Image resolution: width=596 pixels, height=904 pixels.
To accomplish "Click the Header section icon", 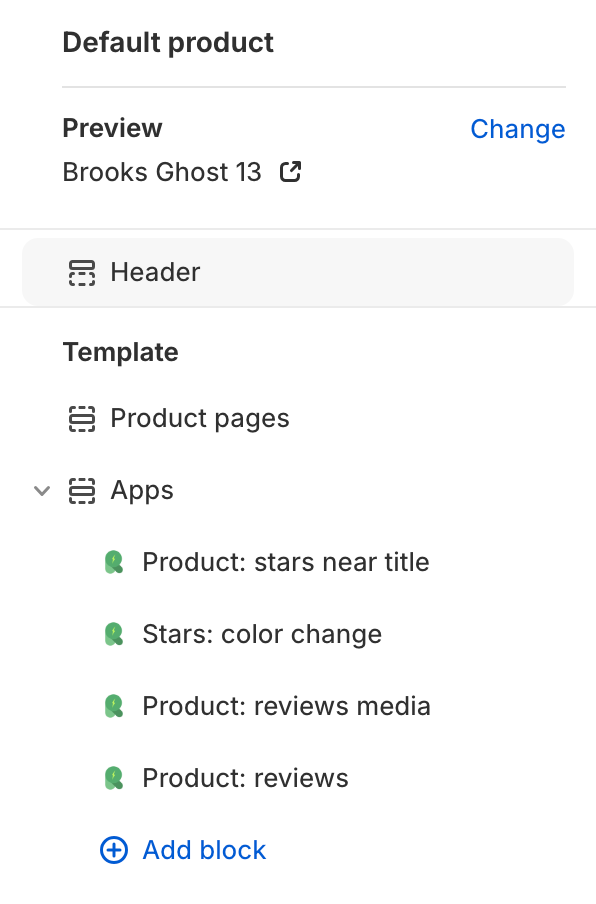I will (x=82, y=273).
